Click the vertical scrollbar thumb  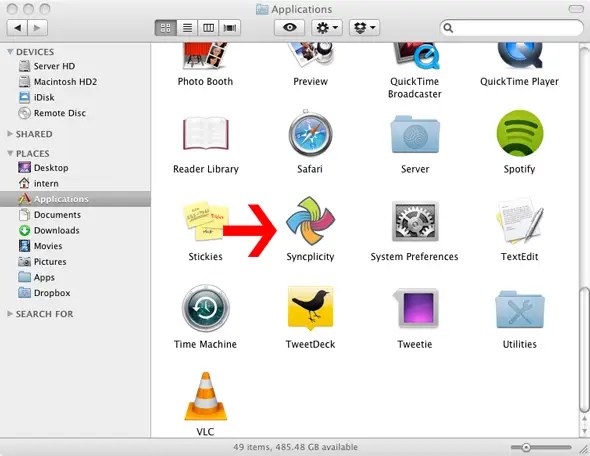[x=584, y=350]
